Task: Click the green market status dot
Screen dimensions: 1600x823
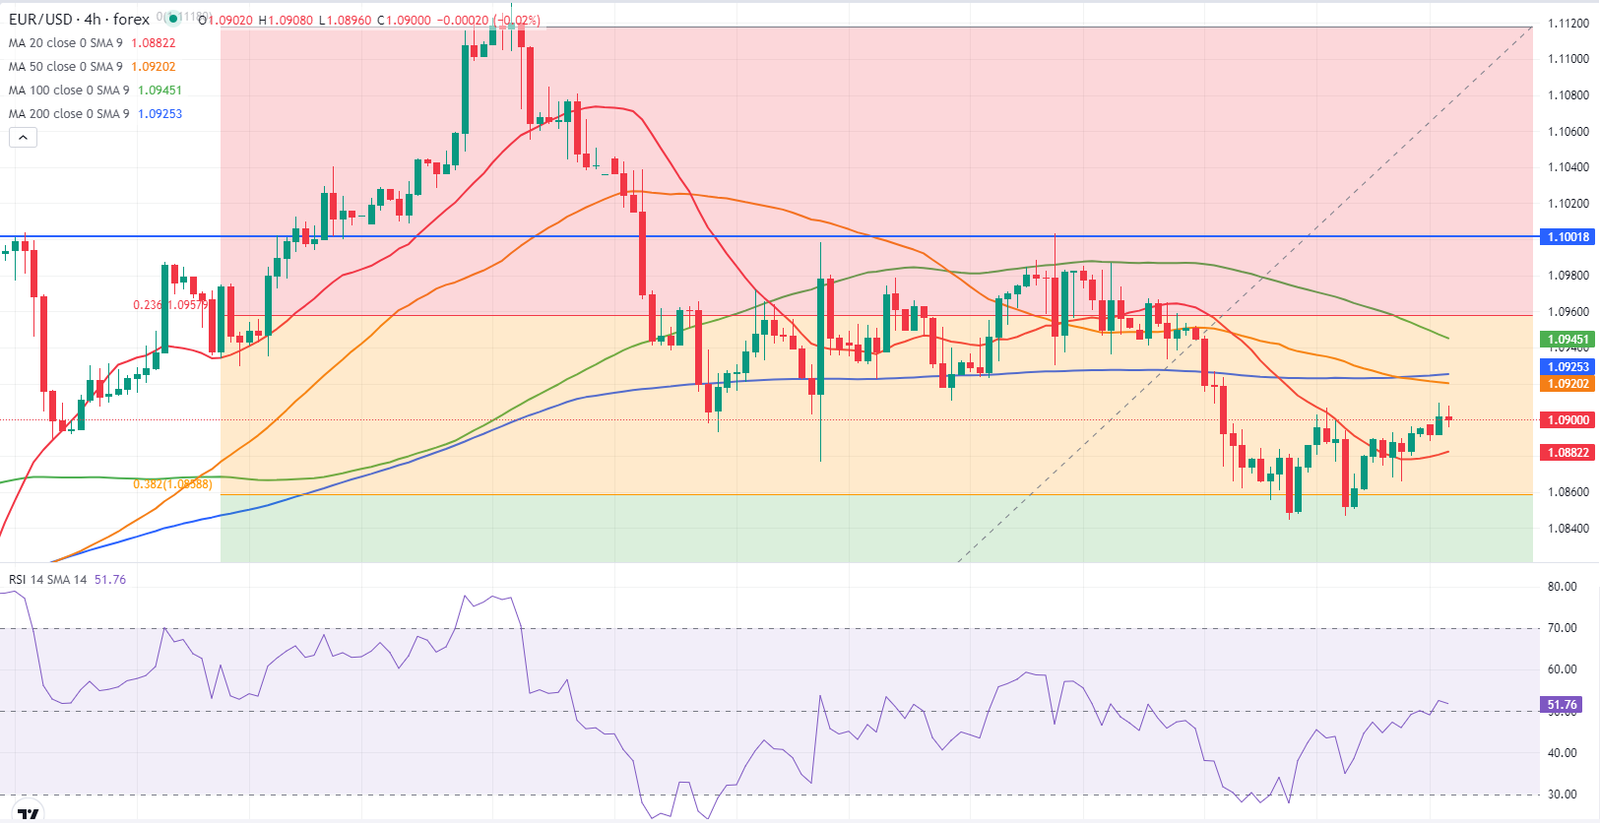Action: point(171,18)
